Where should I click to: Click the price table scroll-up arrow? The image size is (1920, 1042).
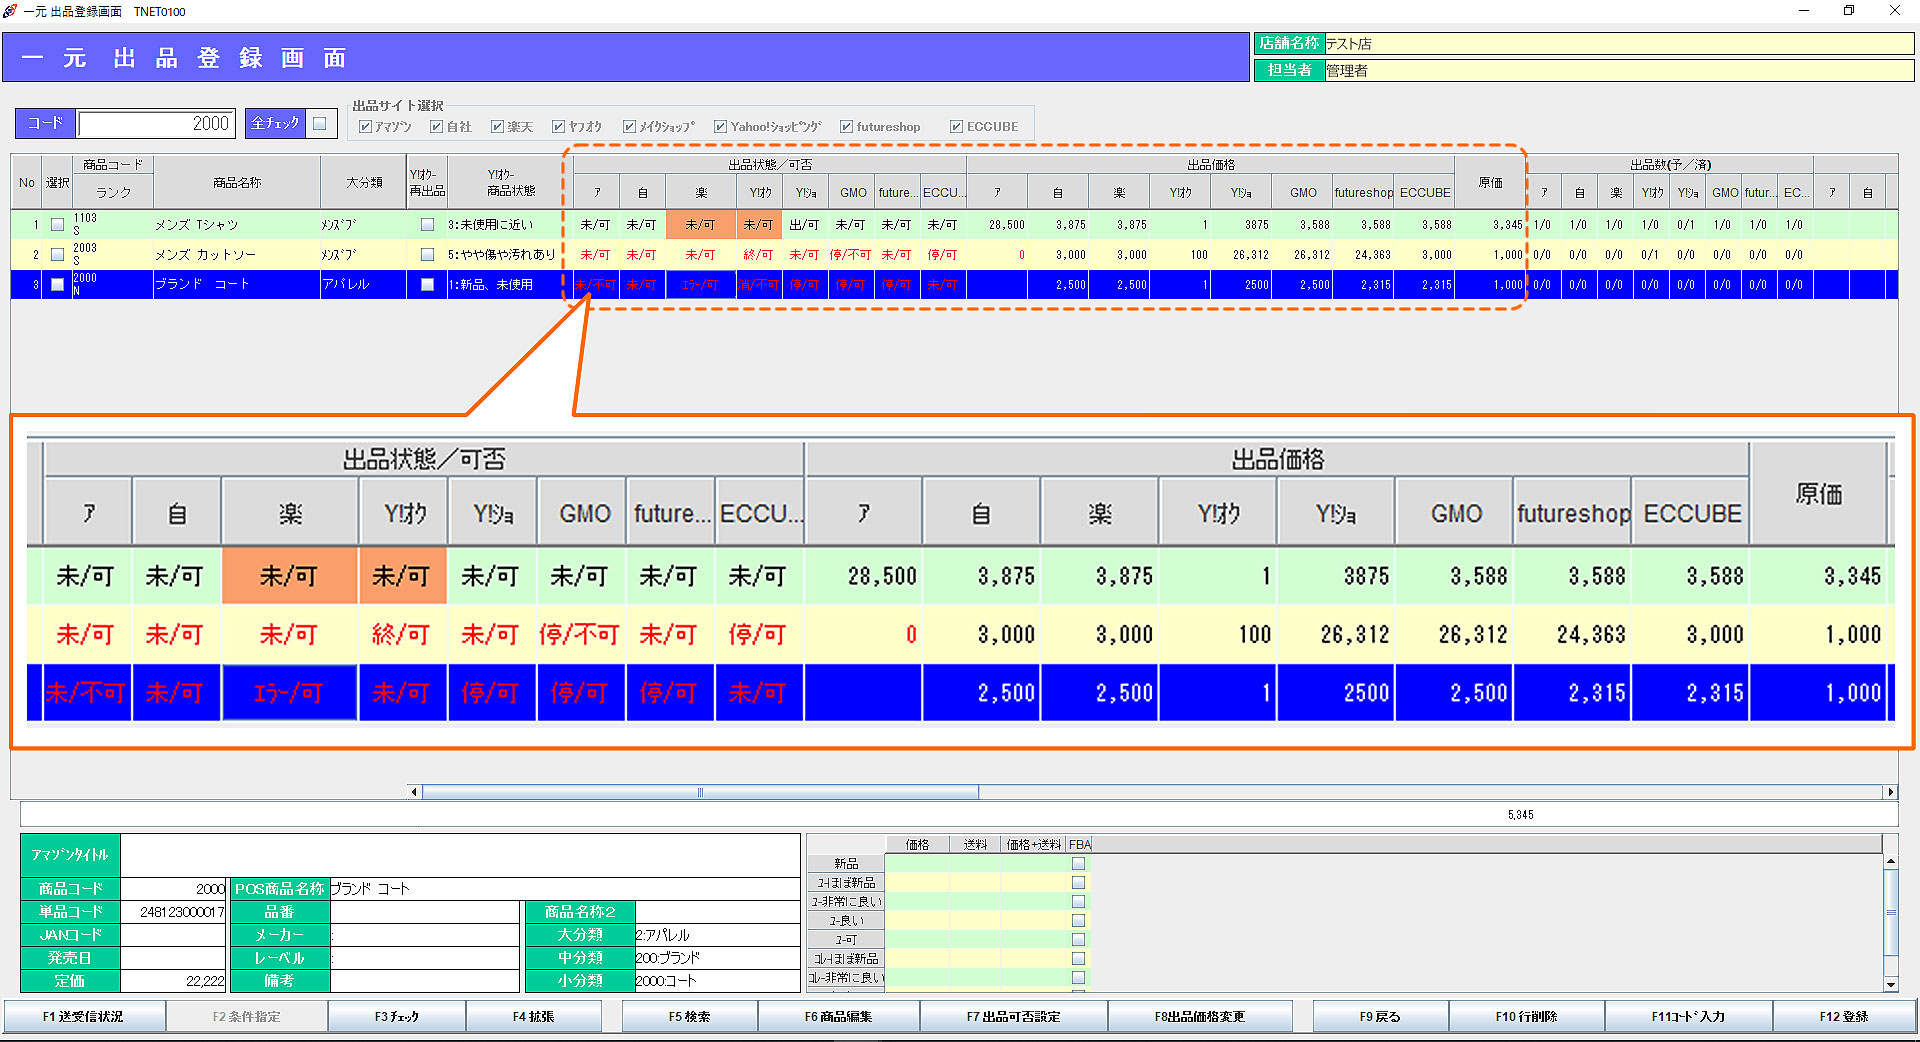click(1890, 861)
